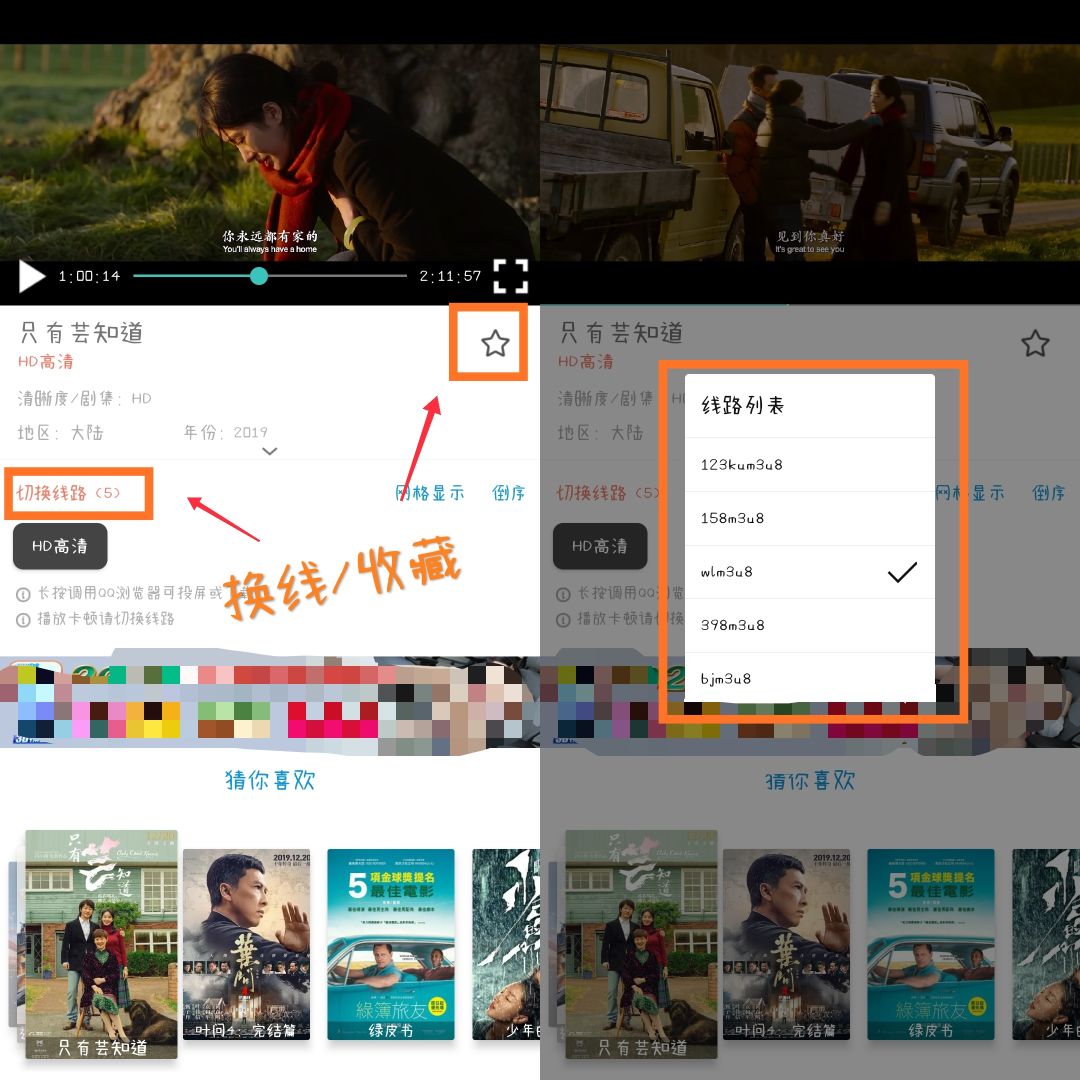The width and height of the screenshot is (1080, 1080).
Task: Click info icon beside 播放卡顿请切换线路 on left
Action: [23, 620]
